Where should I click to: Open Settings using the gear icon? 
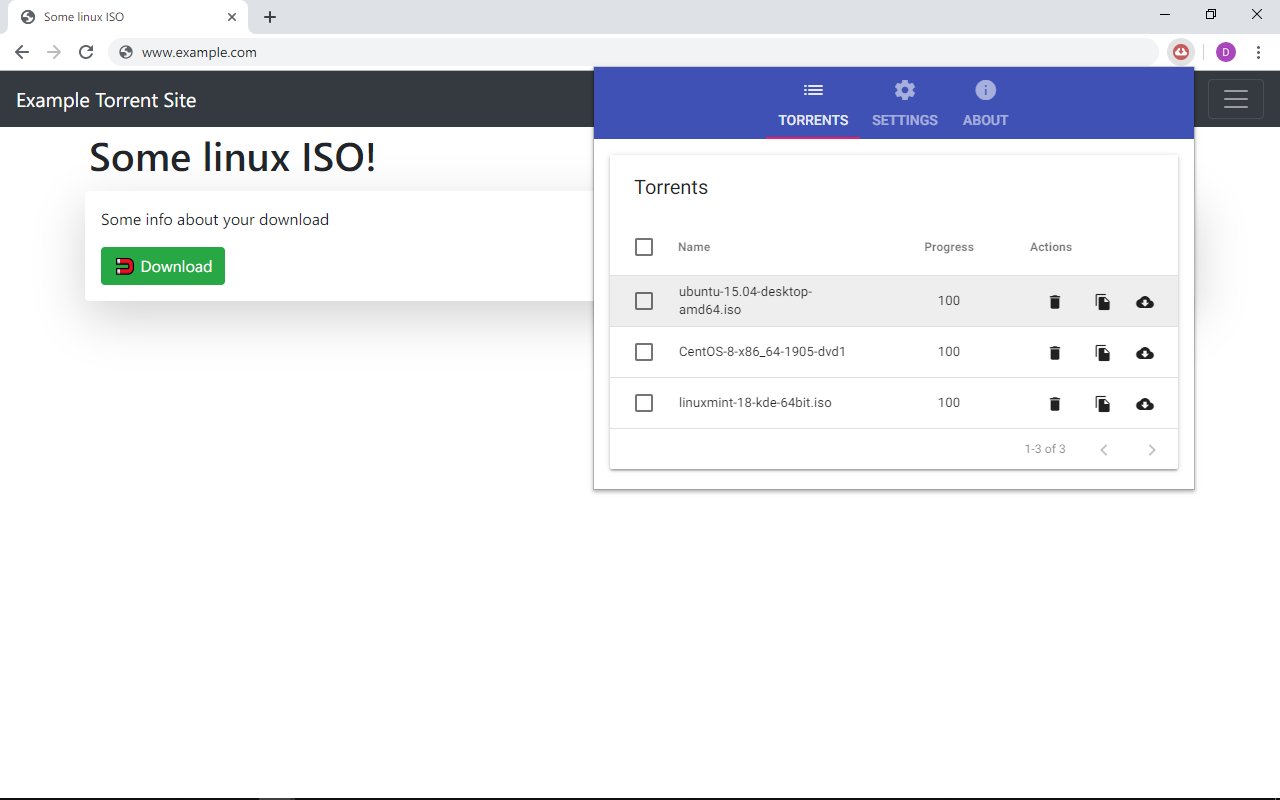coord(904,89)
